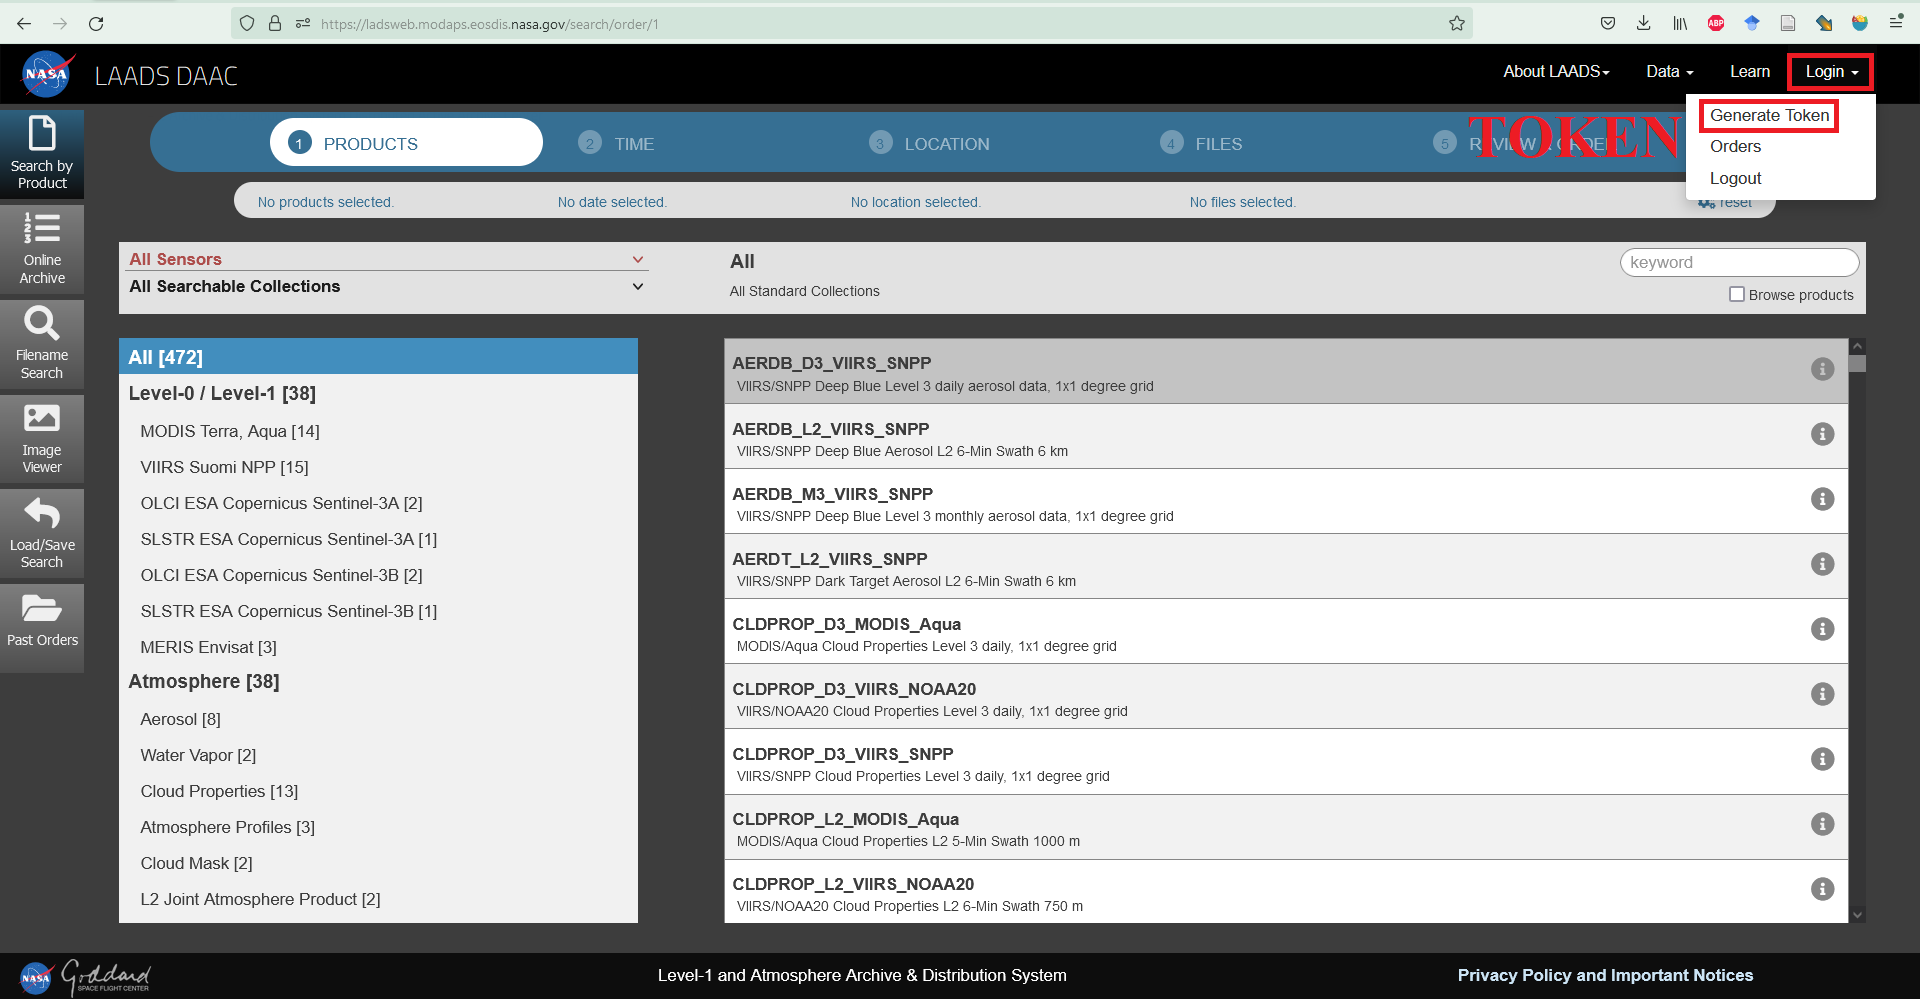
Task: Open the Learn menu item
Action: pos(1749,72)
